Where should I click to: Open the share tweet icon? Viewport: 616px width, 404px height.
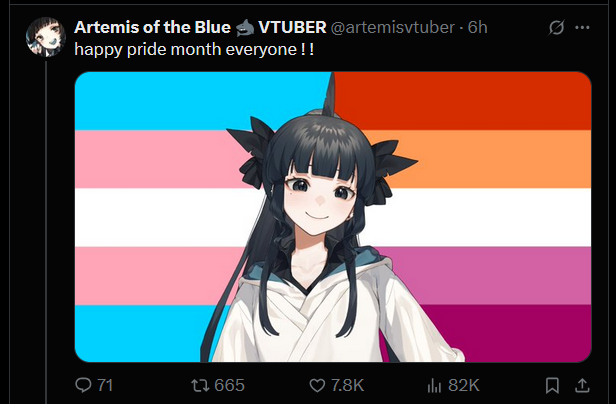582,386
